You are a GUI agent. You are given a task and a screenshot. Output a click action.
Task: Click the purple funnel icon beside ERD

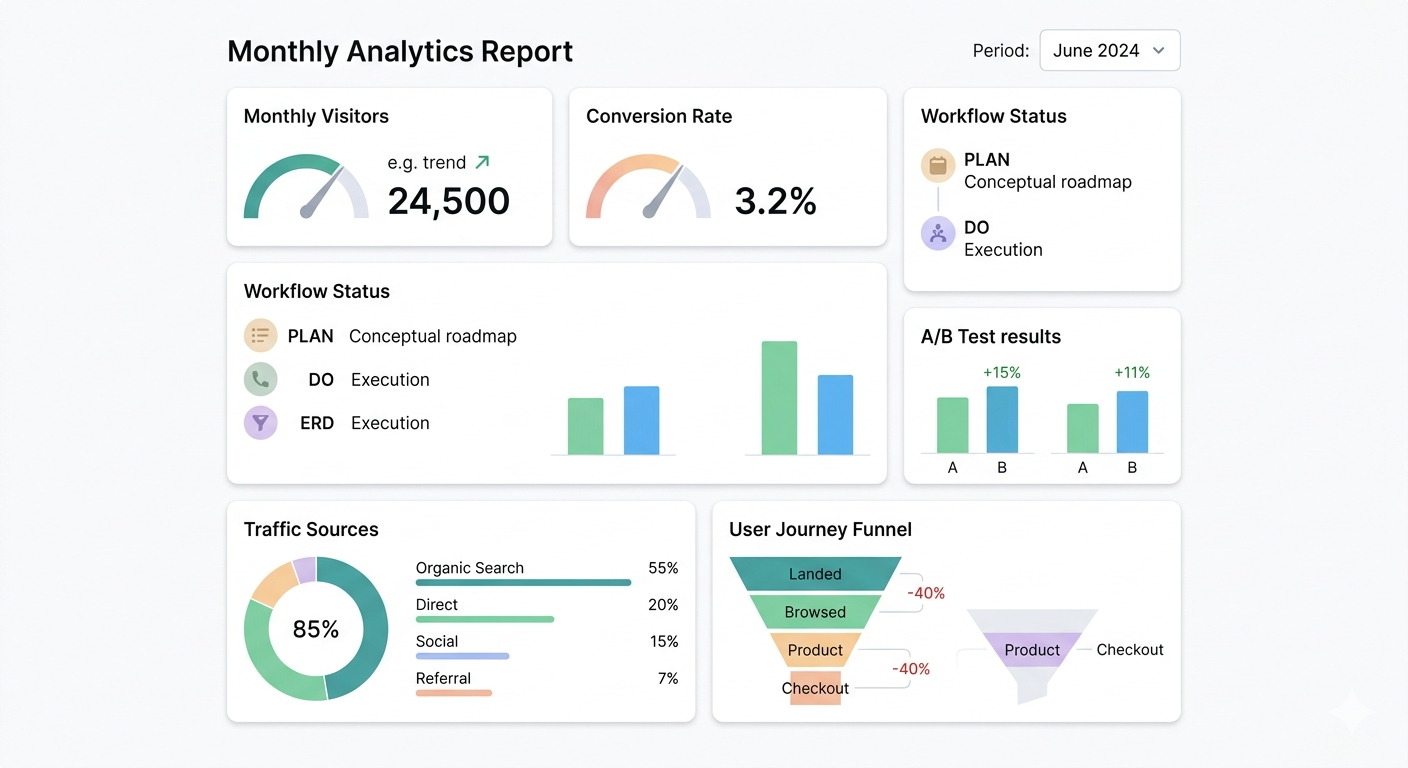pyautogui.click(x=260, y=423)
